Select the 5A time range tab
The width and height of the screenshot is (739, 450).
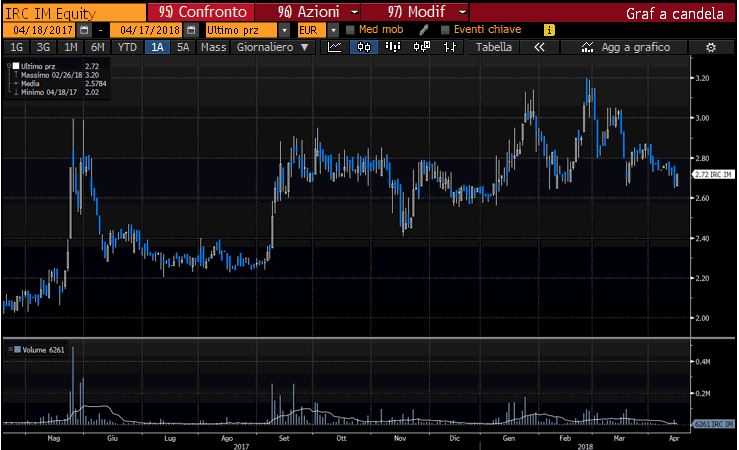[x=183, y=47]
